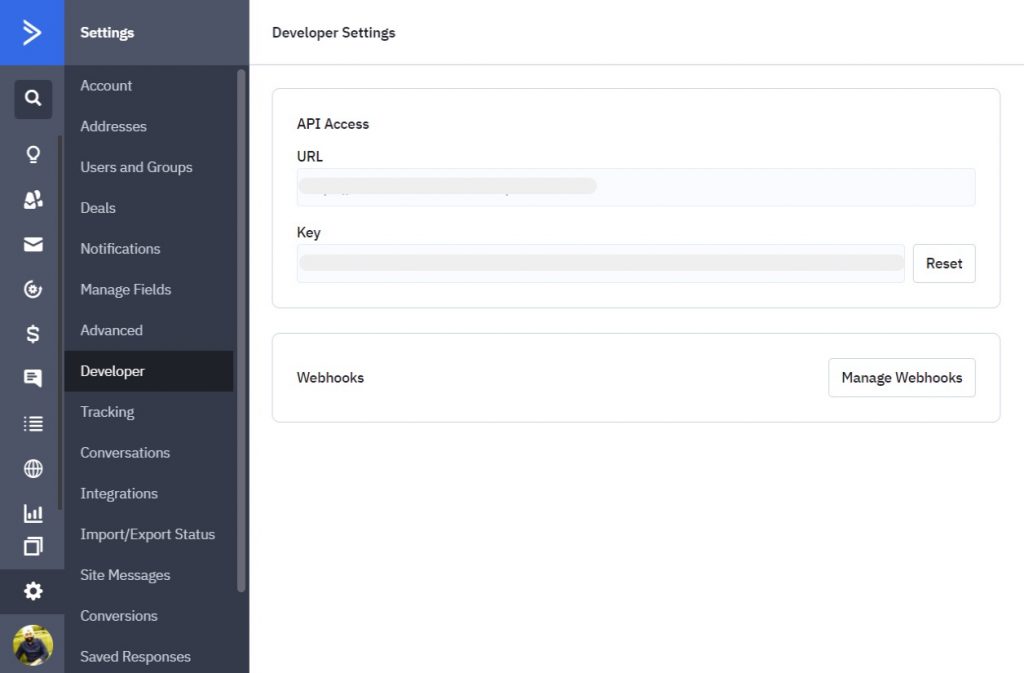The width and height of the screenshot is (1024, 673).
Task: Open the Reports bar chart icon
Action: tap(33, 513)
